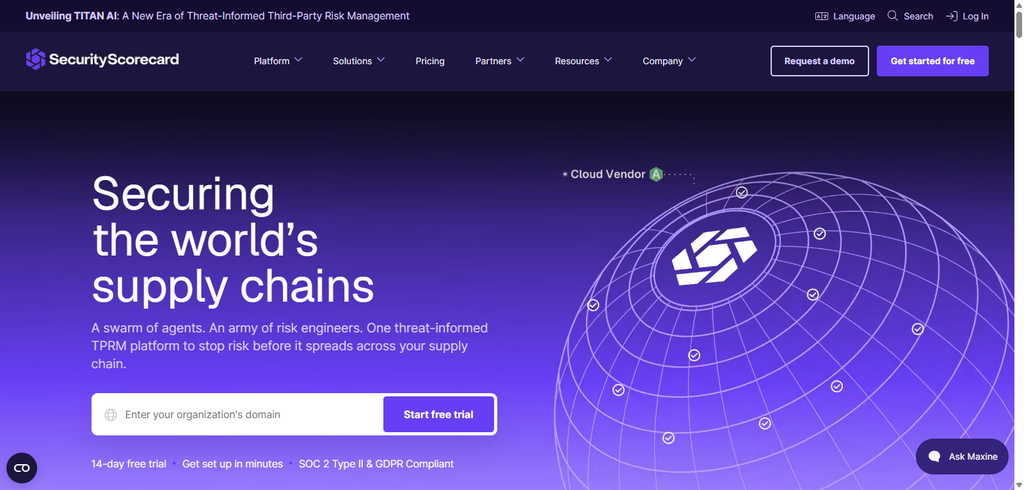Expand the Solutions menu chevron
1024x490 pixels.
(x=381, y=59)
